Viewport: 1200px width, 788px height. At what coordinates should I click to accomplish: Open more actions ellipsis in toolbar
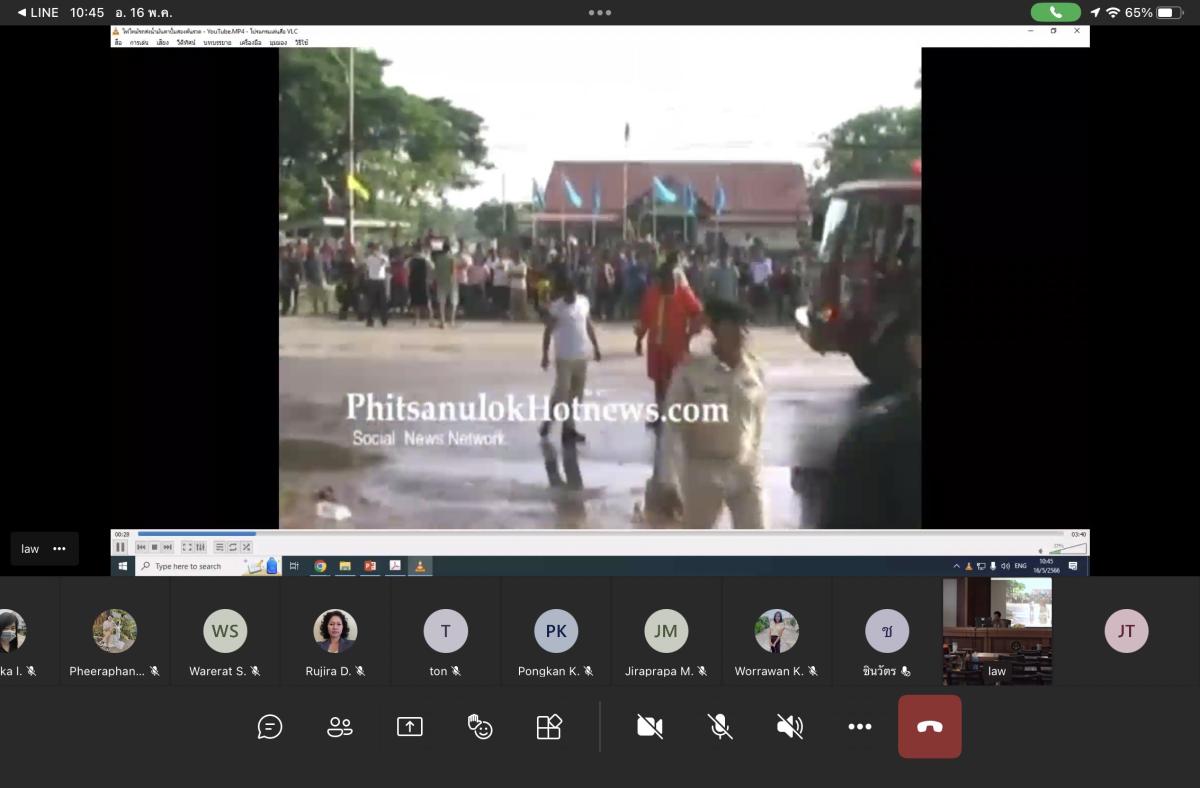tap(860, 727)
